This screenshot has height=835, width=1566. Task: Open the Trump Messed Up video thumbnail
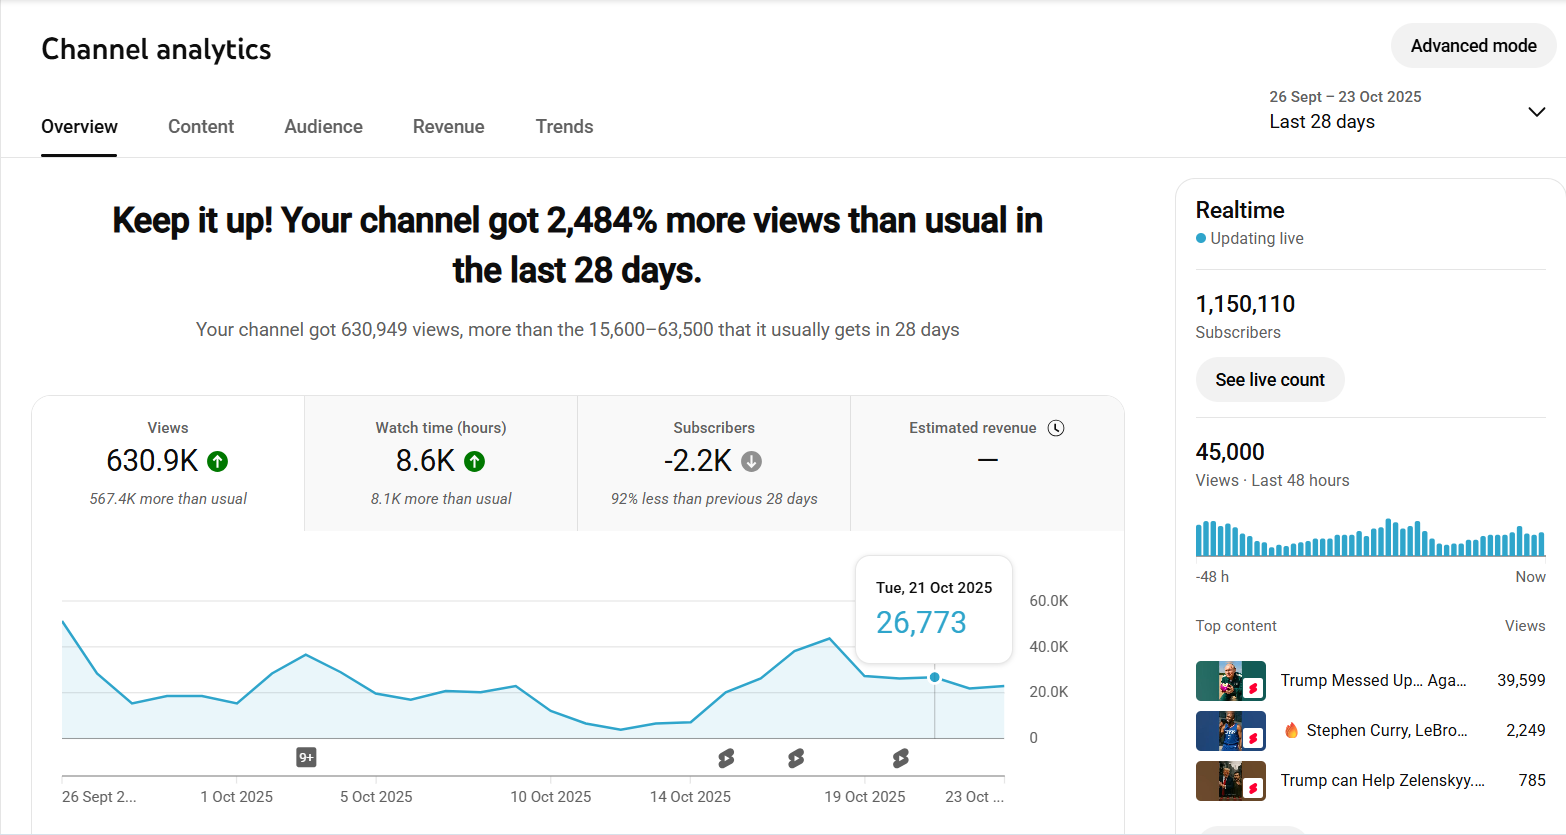tap(1230, 681)
